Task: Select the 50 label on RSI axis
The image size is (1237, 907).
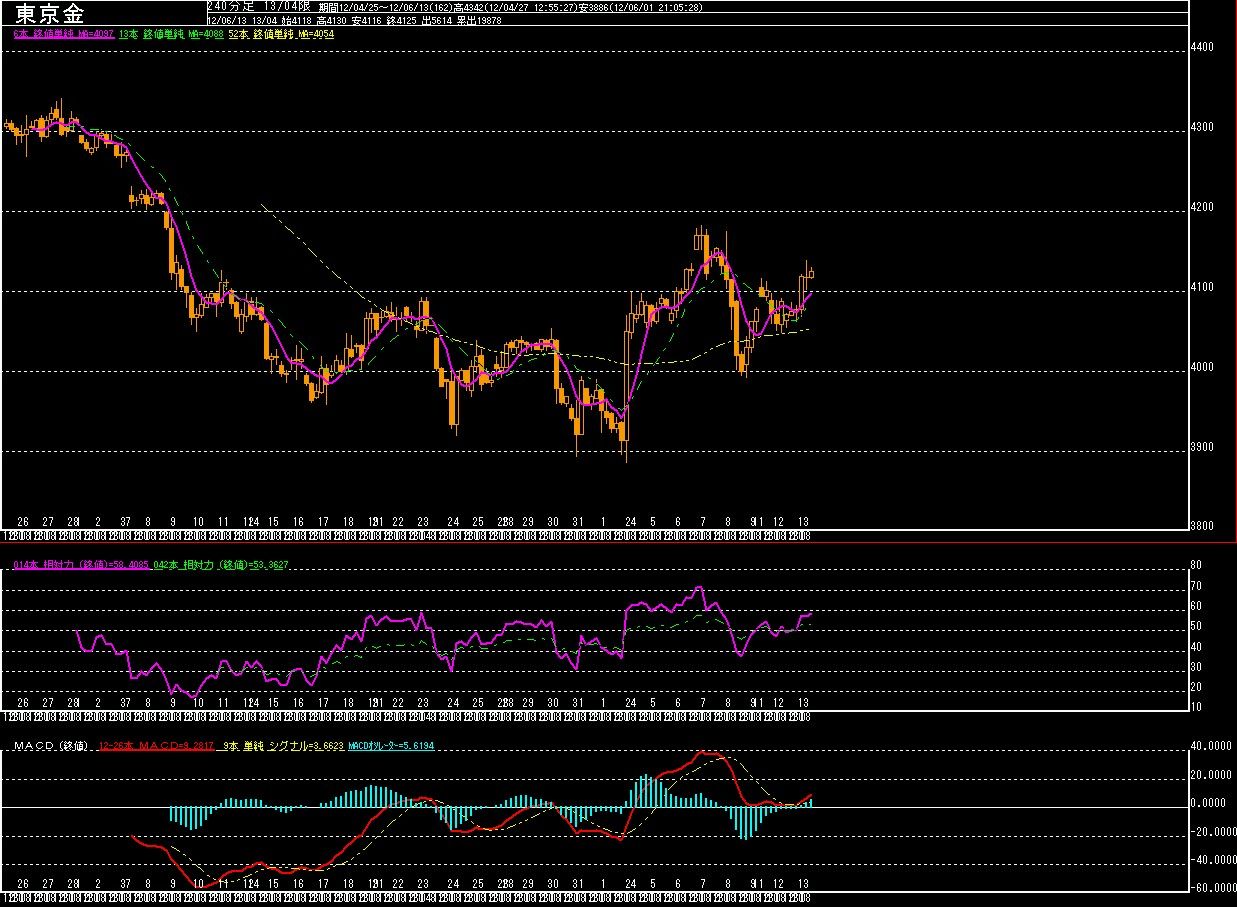Action: (1195, 627)
